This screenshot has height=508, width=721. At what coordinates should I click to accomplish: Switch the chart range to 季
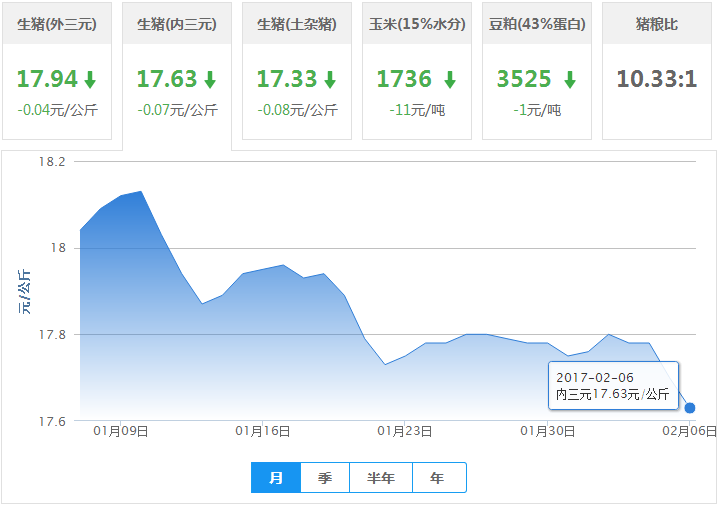coord(325,478)
